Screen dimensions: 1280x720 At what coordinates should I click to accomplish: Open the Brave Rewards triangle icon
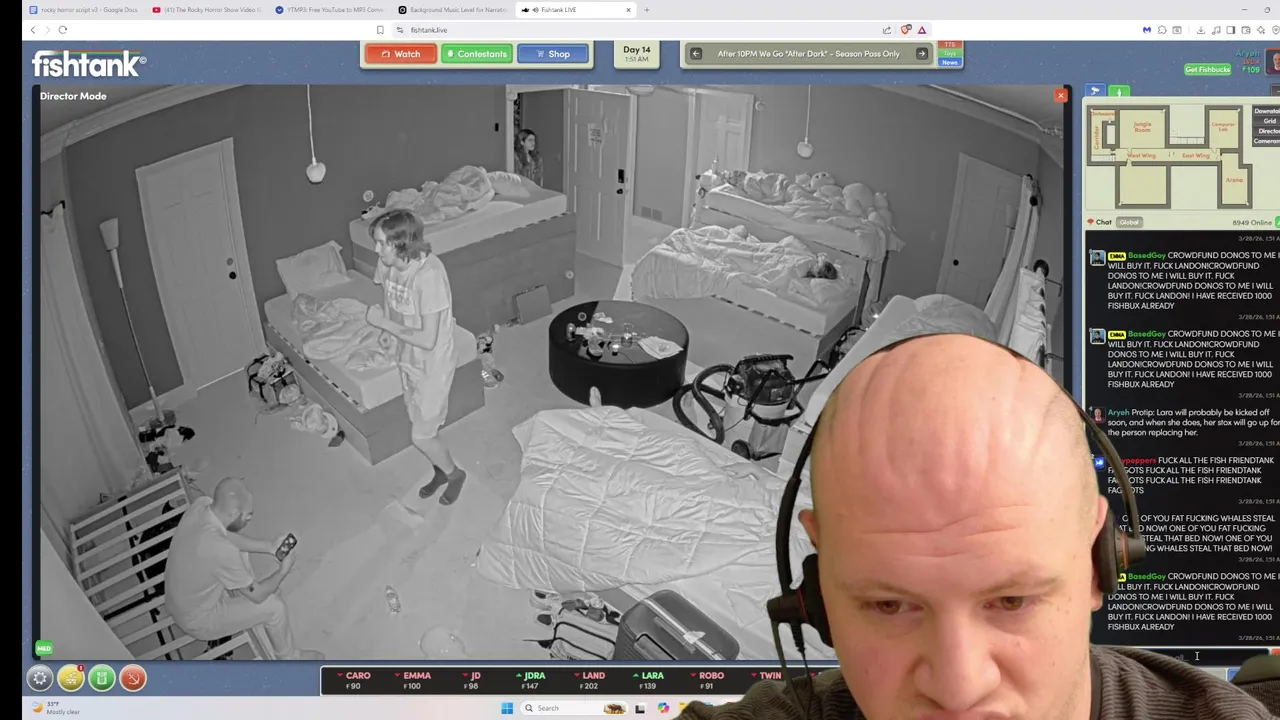(x=922, y=30)
